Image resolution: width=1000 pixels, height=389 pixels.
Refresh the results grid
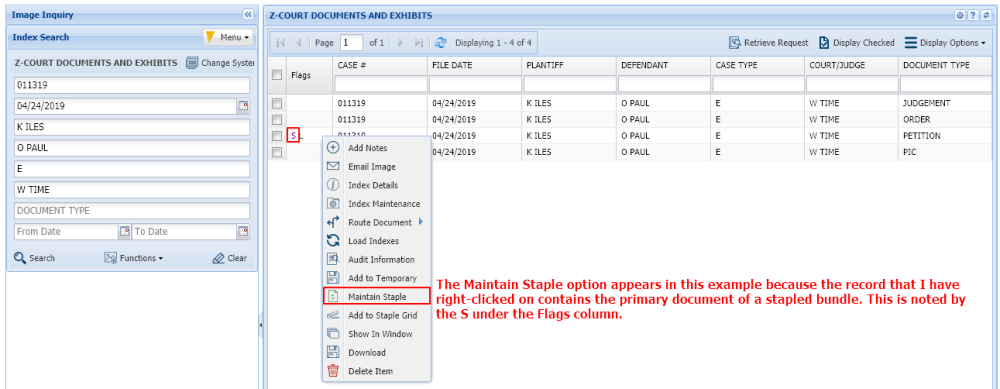[x=441, y=43]
